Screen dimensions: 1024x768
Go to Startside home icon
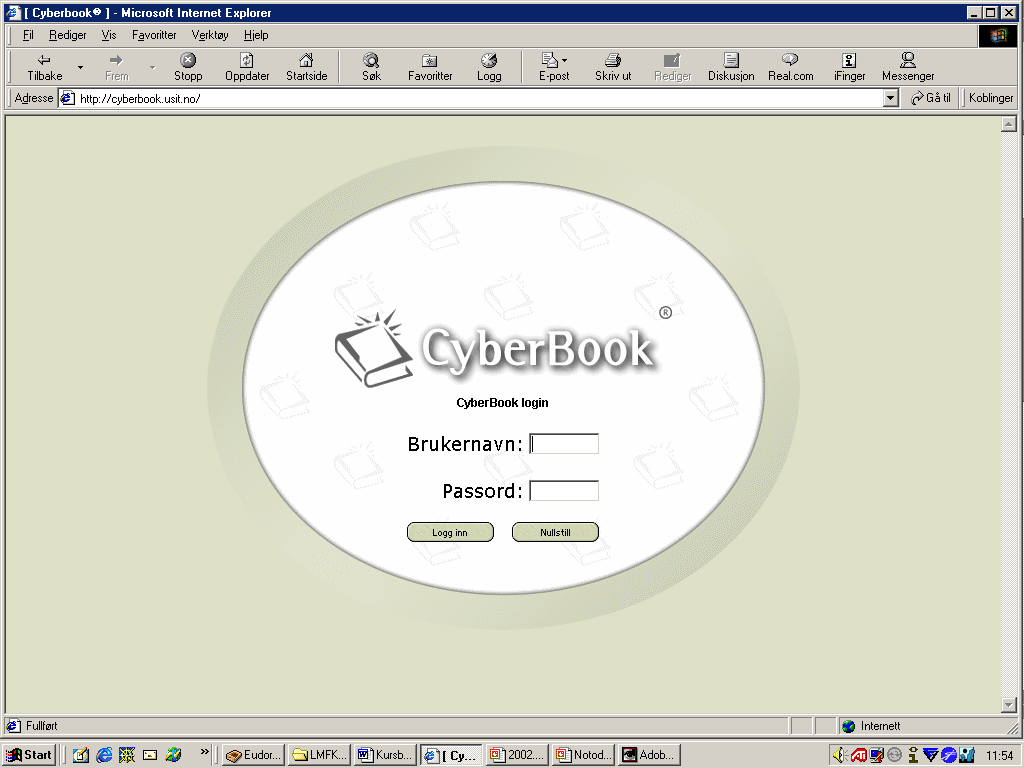coord(306,61)
